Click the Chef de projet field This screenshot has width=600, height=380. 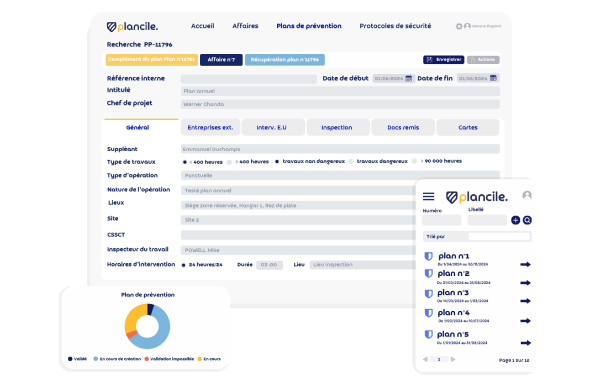click(340, 104)
